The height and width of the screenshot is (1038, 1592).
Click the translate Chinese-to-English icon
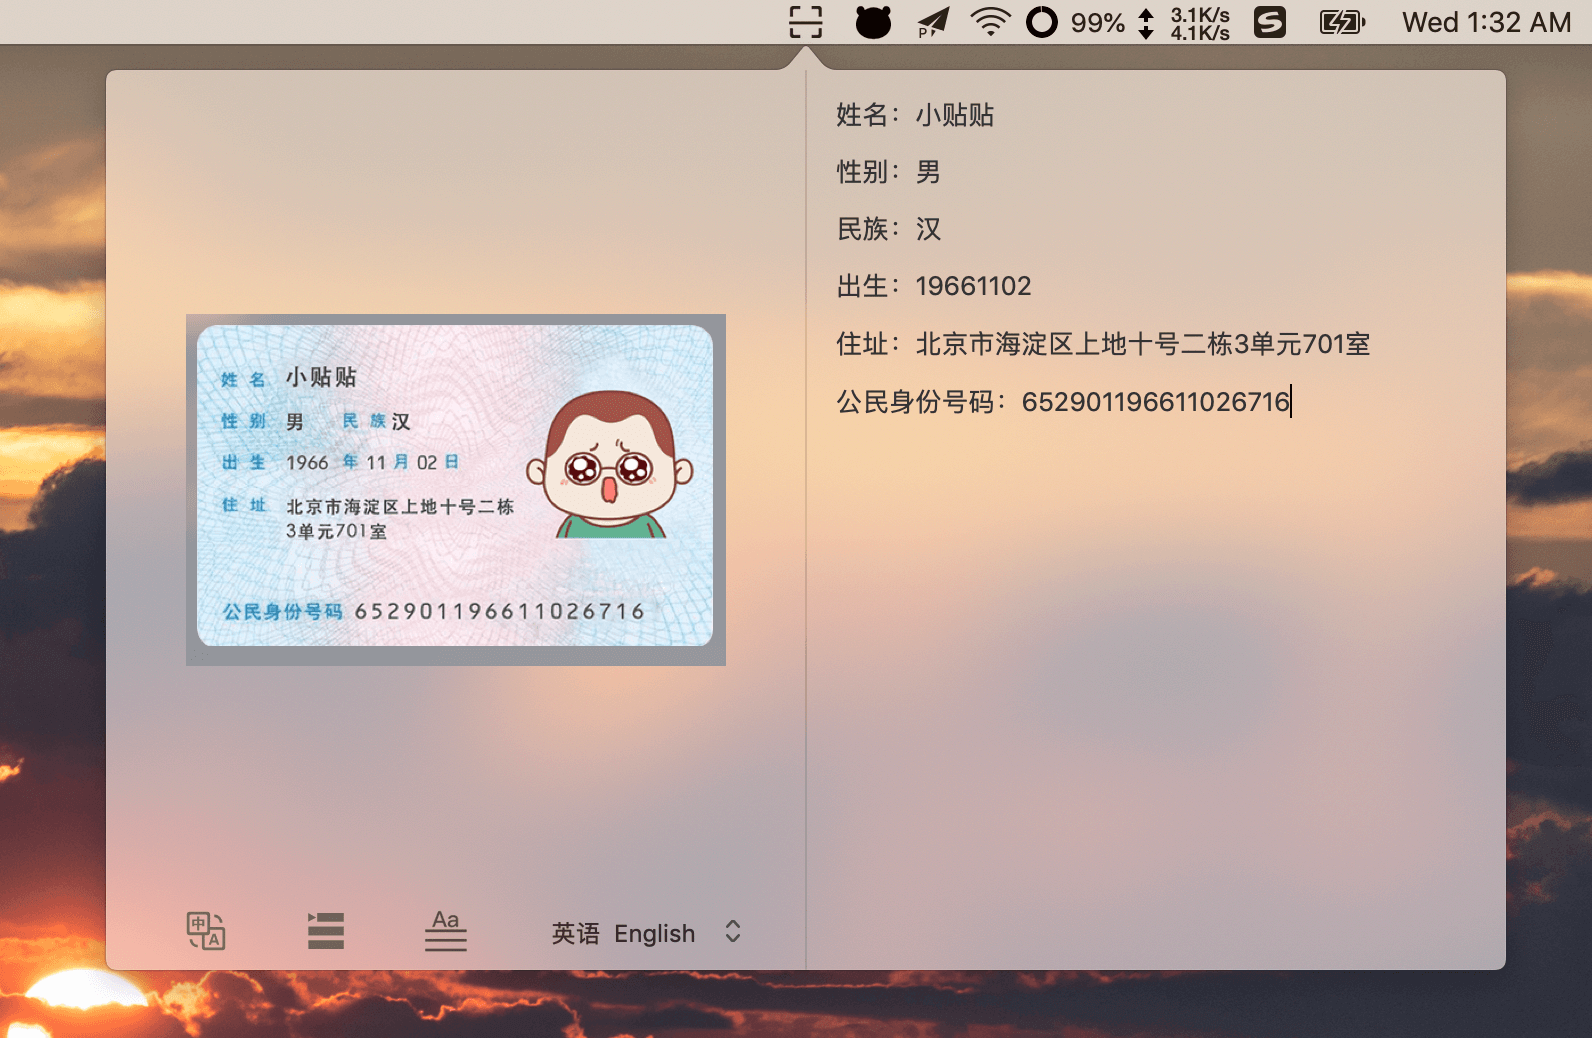(206, 931)
